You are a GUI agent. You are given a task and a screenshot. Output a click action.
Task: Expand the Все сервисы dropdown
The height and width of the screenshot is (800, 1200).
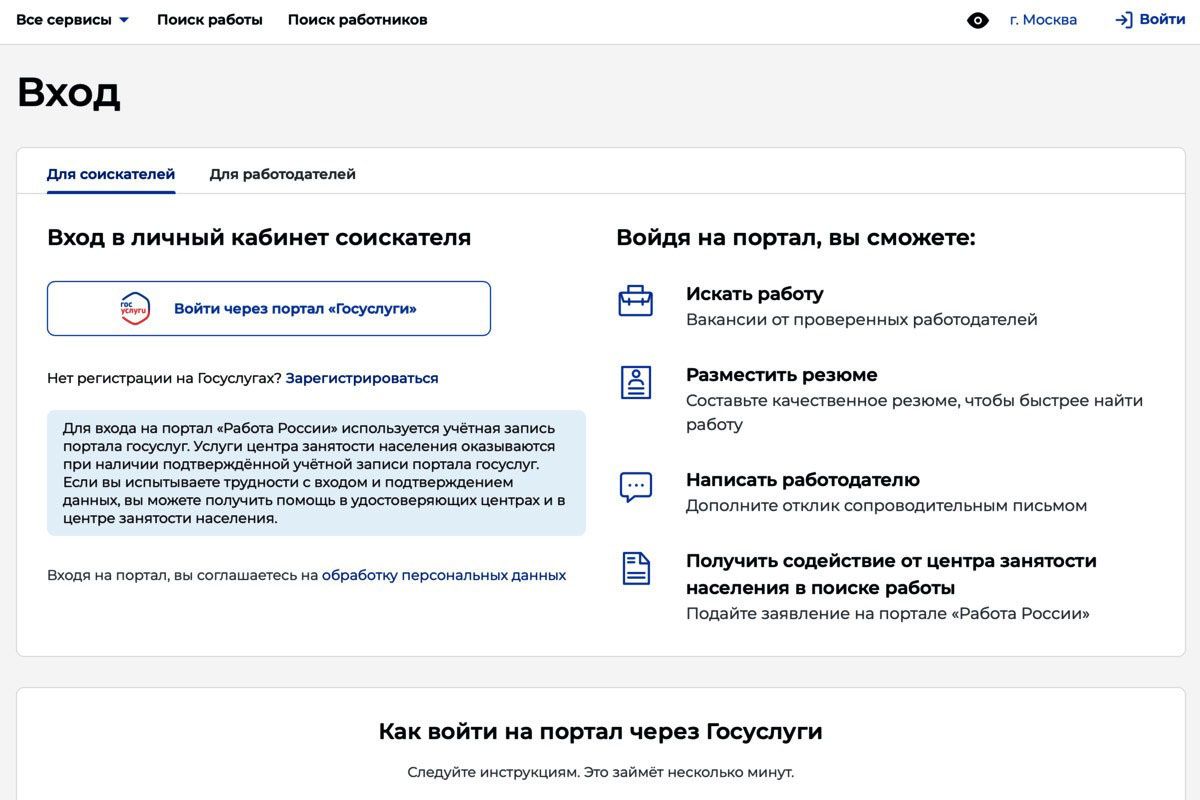pos(73,20)
